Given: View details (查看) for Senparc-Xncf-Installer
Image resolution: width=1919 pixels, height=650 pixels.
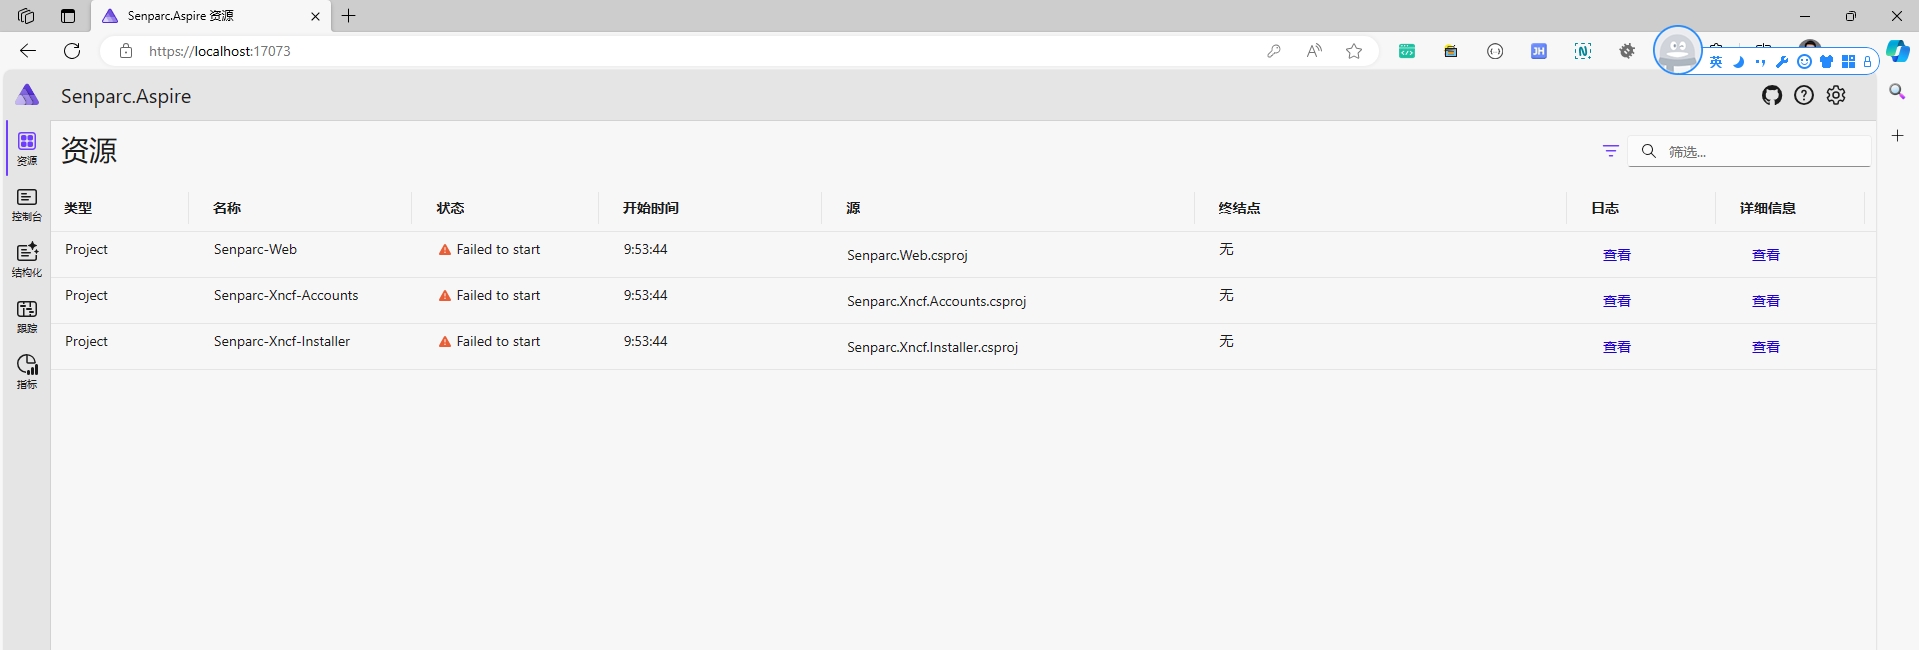Looking at the screenshot, I should (1766, 347).
